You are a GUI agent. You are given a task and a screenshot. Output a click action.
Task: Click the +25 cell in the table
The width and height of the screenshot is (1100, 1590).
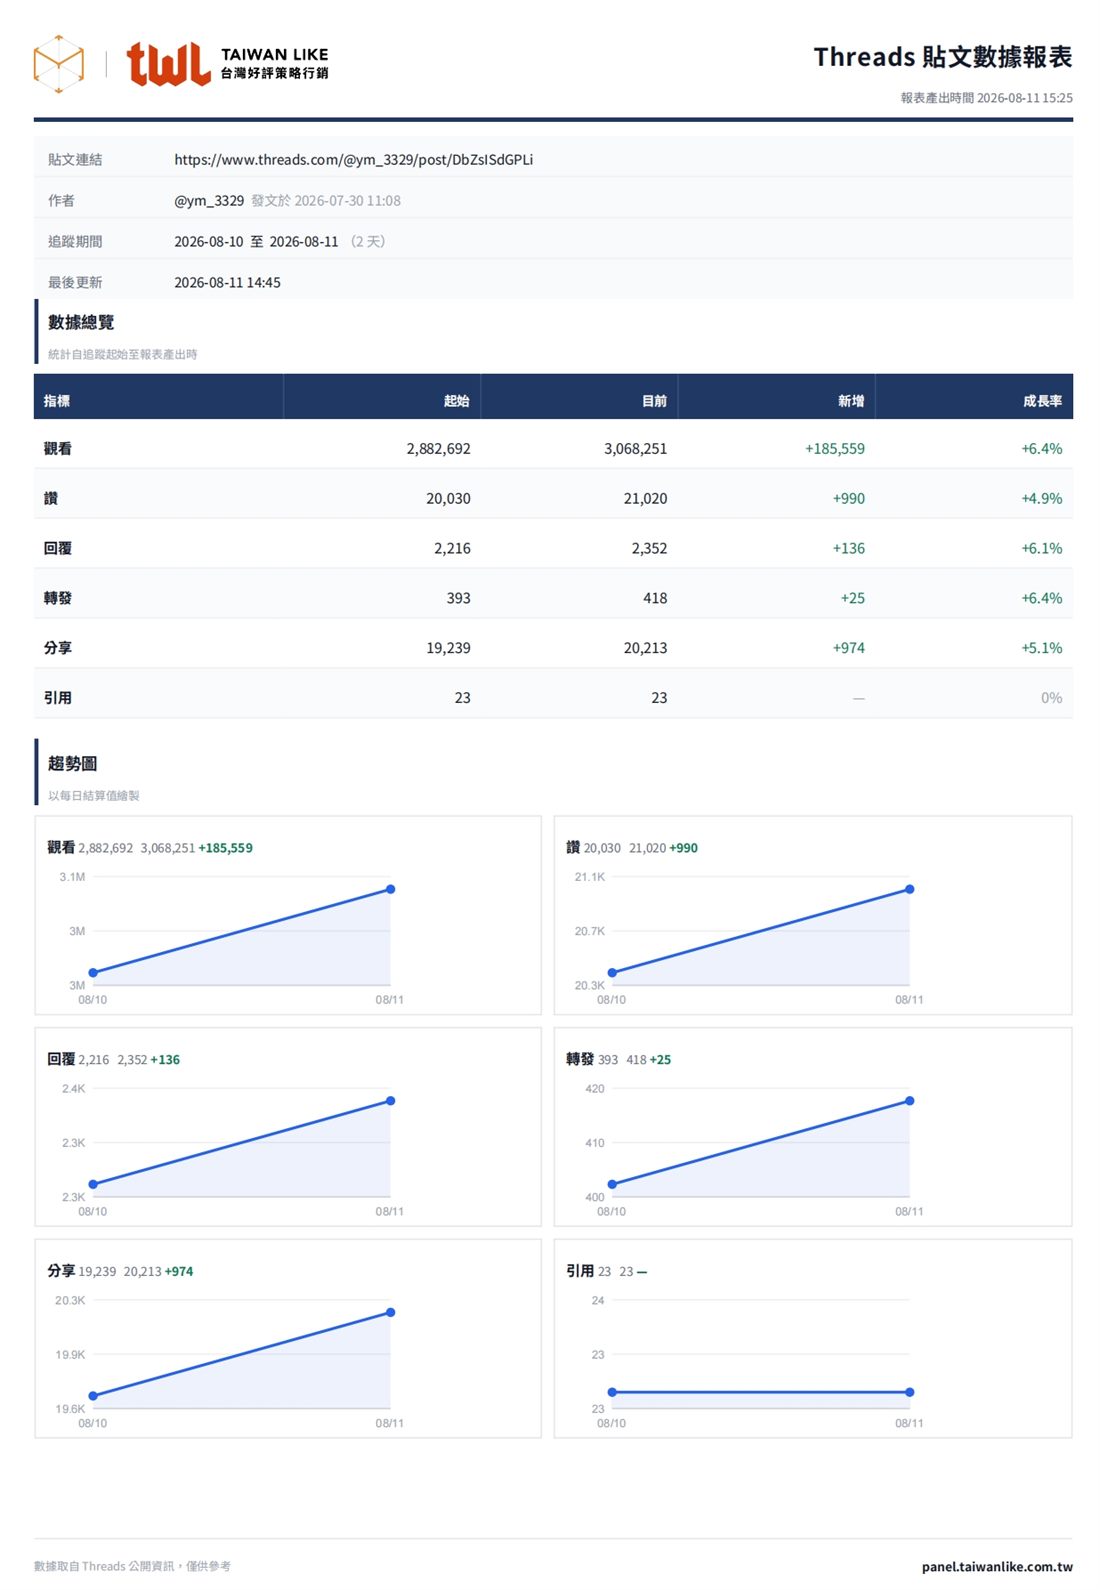click(x=853, y=598)
